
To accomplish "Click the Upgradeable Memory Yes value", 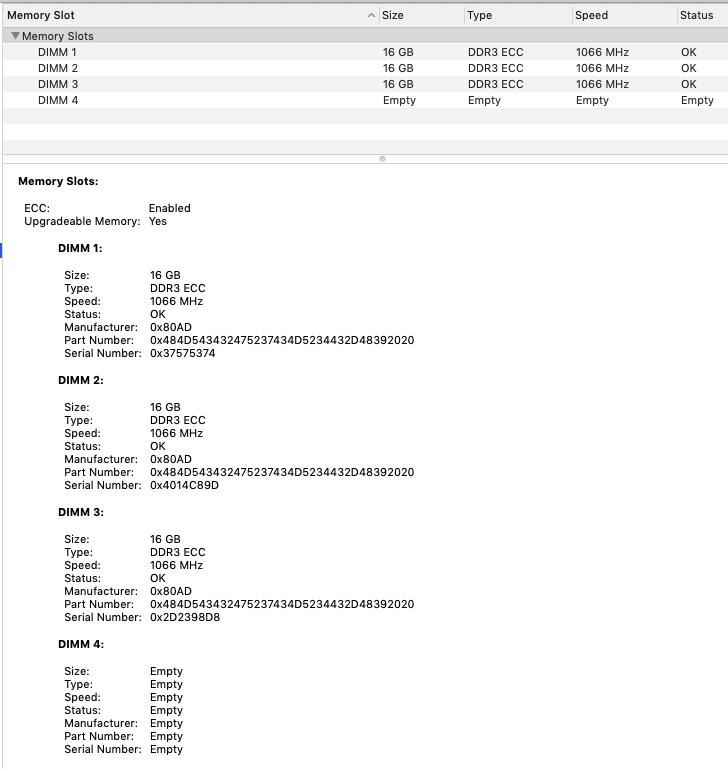I will pyautogui.click(x=157, y=221).
